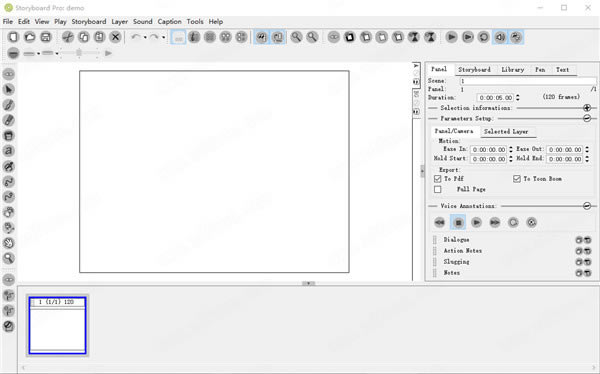Select the Text 'a' tool in left sidebar
Viewport: 600px width, 374px height.
point(8,151)
